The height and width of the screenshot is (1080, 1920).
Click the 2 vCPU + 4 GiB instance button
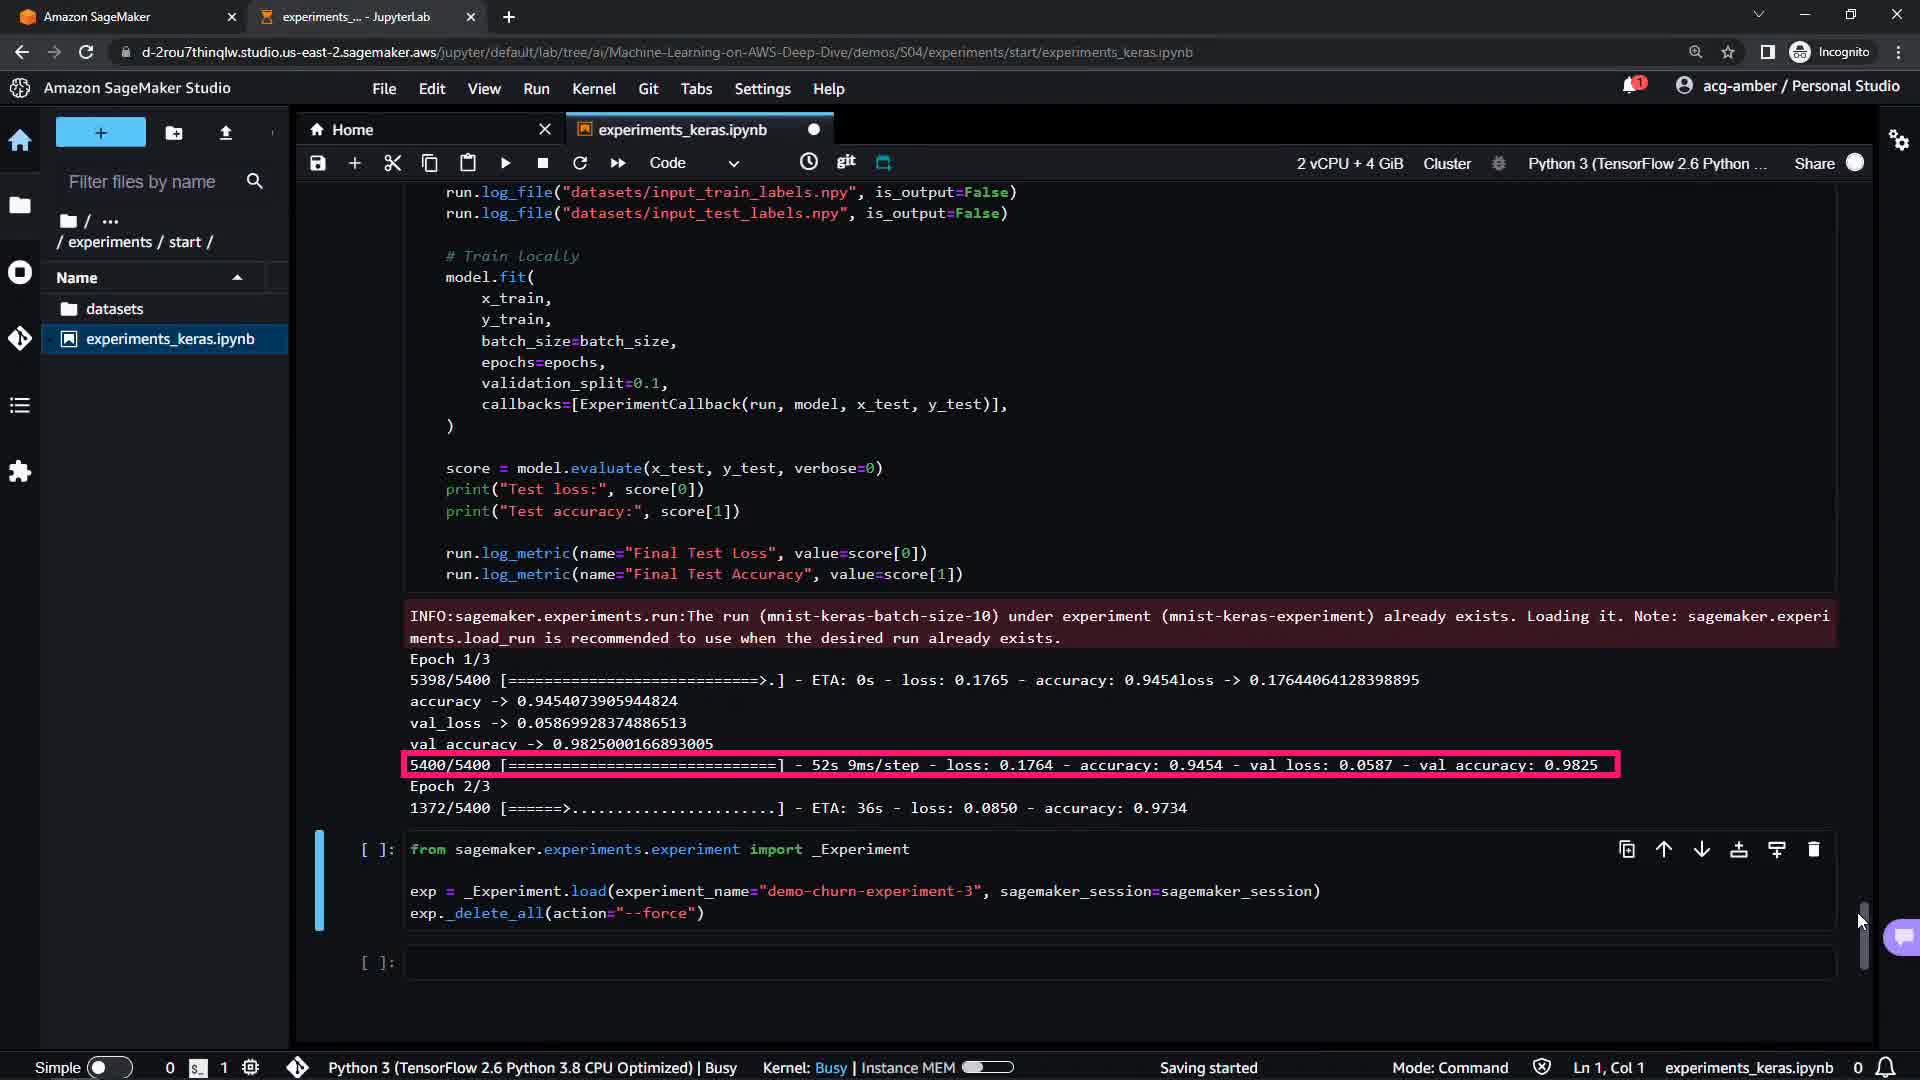[x=1349, y=163]
